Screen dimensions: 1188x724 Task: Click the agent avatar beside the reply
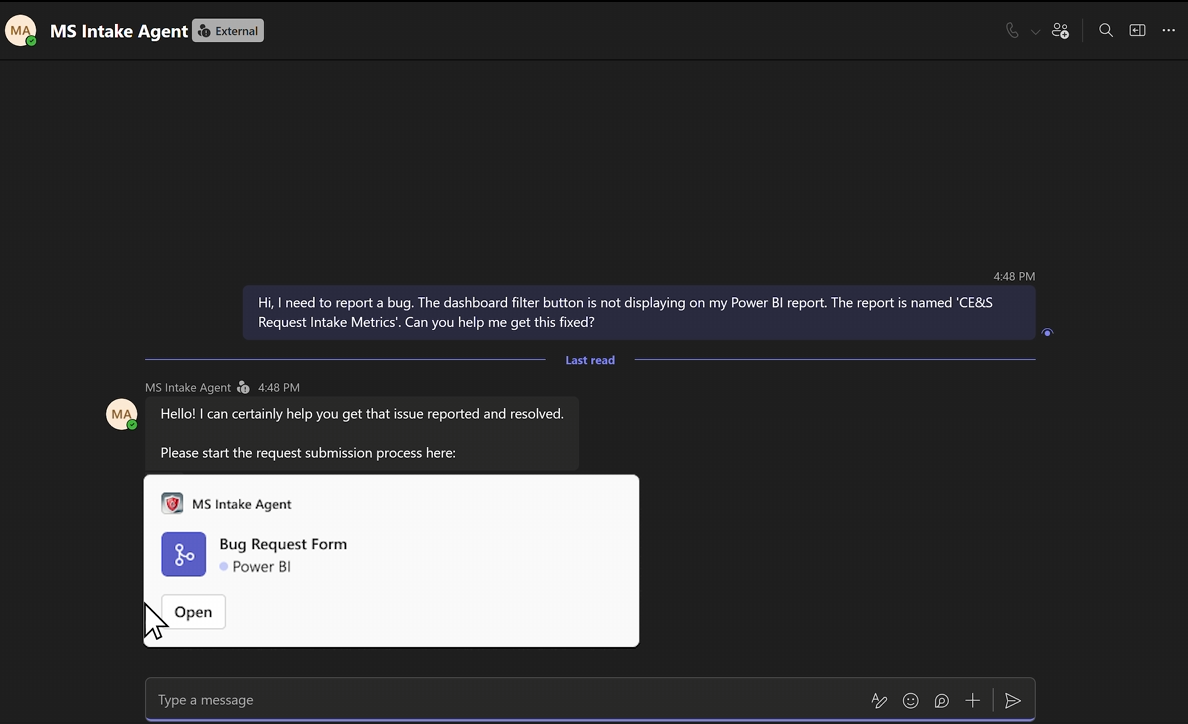tap(121, 414)
